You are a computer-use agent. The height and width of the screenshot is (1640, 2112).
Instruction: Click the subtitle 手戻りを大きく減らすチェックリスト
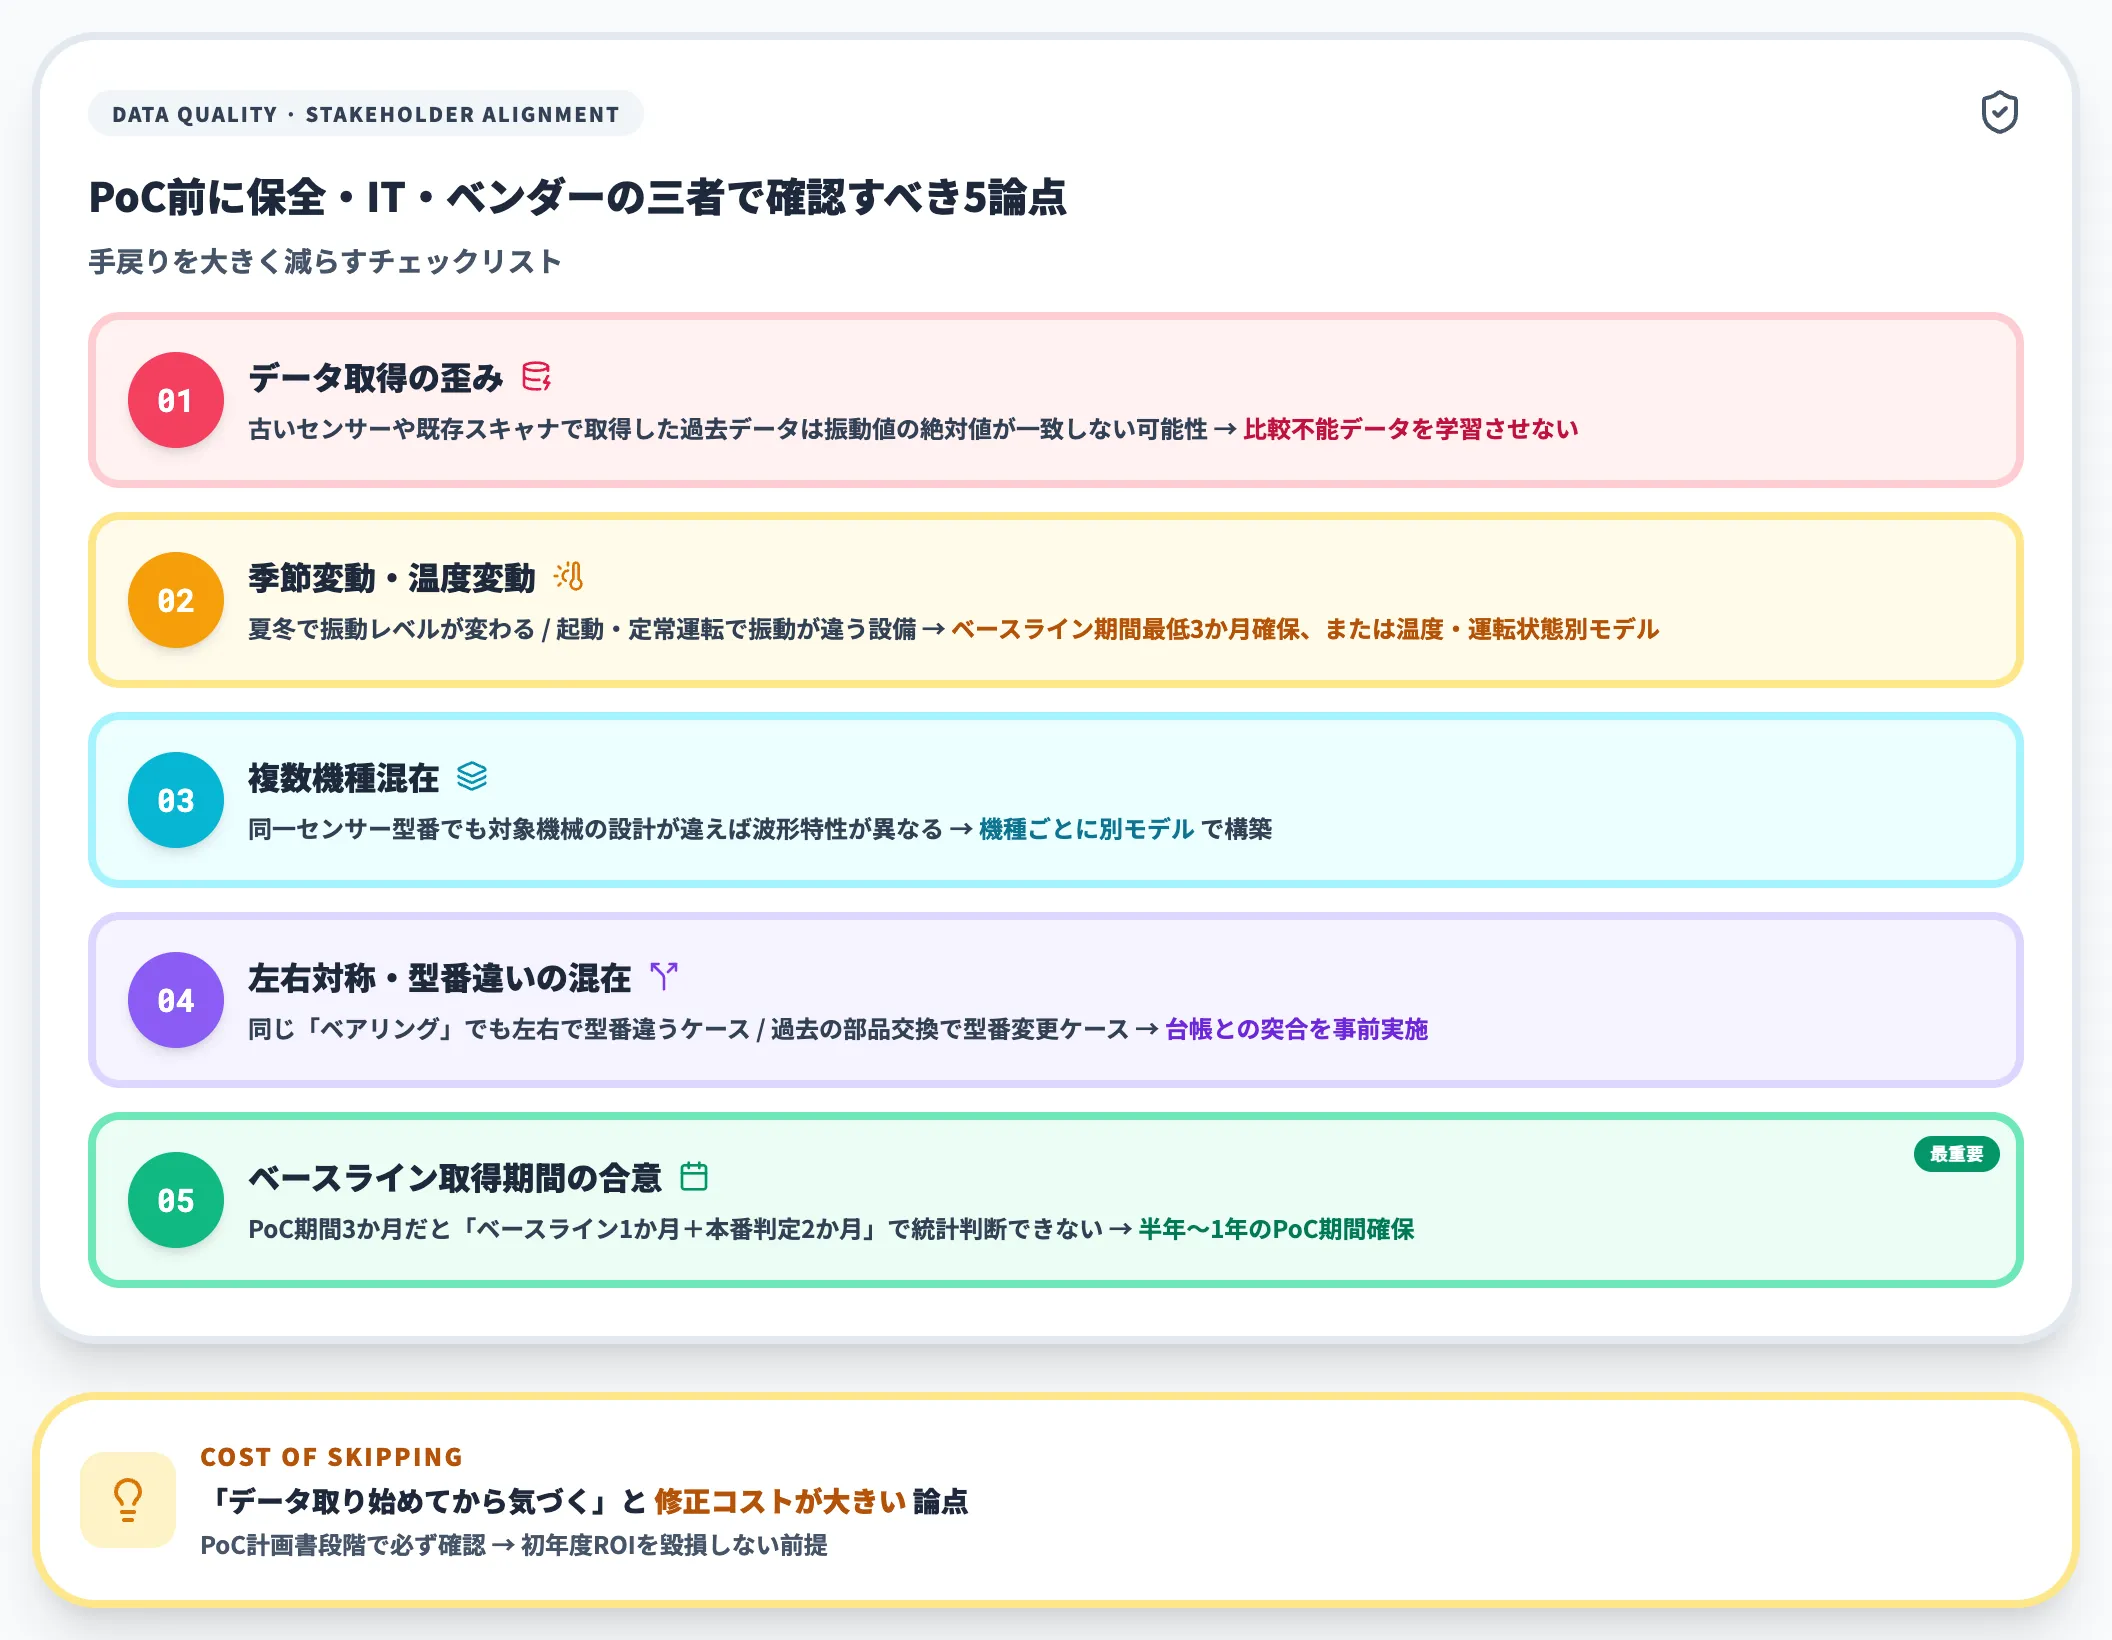pyautogui.click(x=325, y=262)
